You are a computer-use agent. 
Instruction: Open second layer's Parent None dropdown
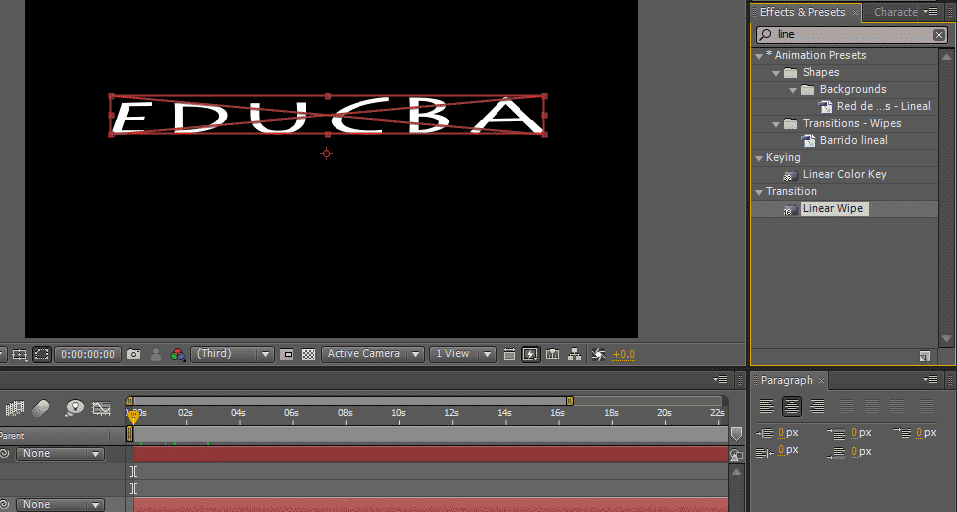tap(60, 505)
